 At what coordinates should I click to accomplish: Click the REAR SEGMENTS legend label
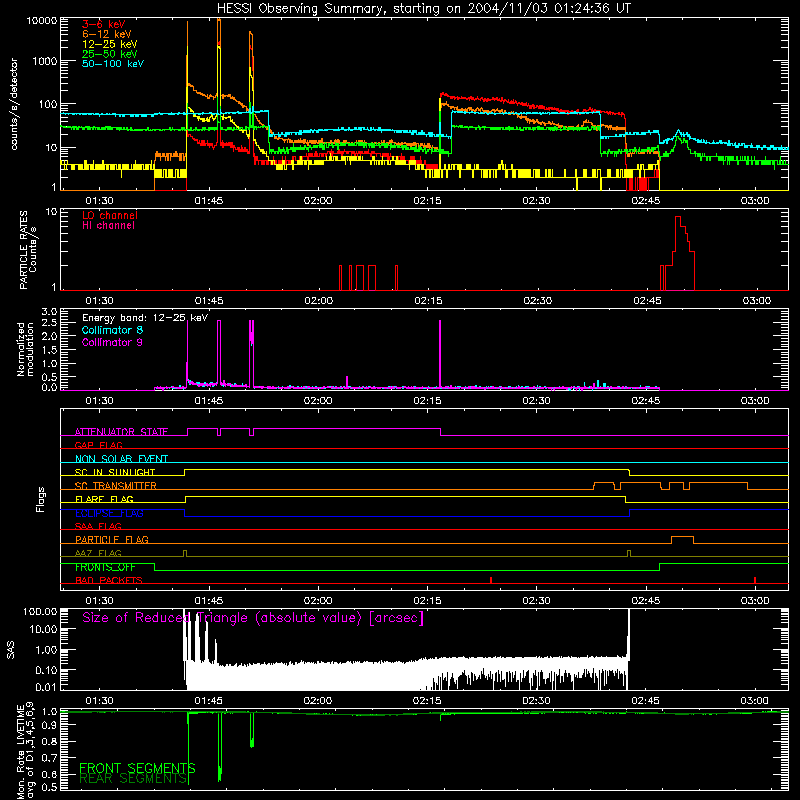pyautogui.click(x=134, y=778)
